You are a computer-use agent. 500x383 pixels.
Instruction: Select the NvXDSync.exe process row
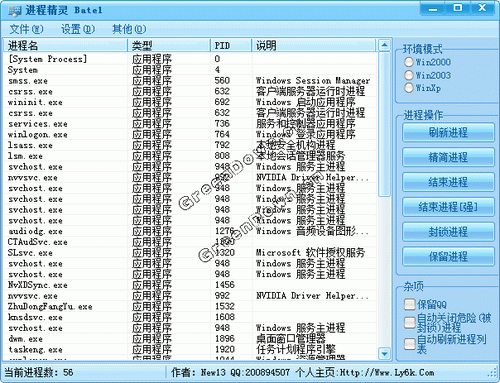pyautogui.click(x=190, y=285)
